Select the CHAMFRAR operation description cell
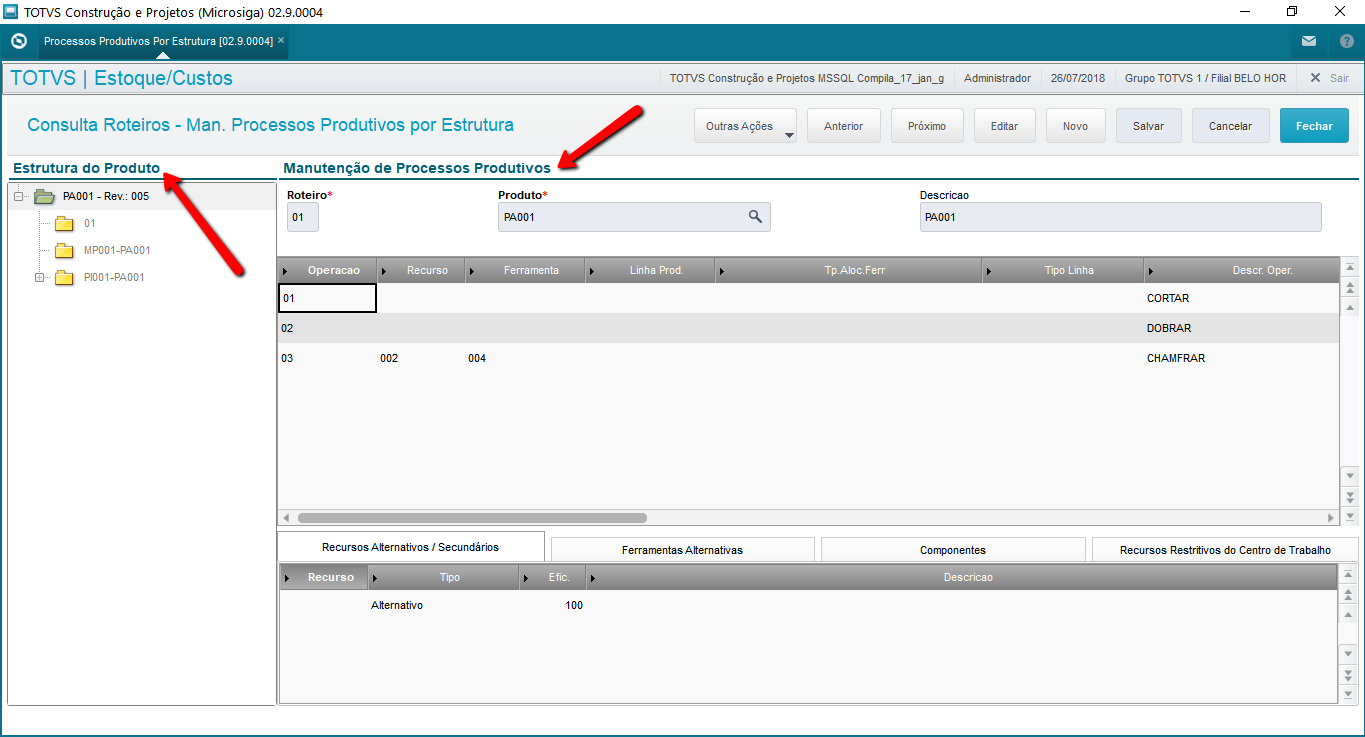Screen dimensions: 1365x737 (1241, 358)
